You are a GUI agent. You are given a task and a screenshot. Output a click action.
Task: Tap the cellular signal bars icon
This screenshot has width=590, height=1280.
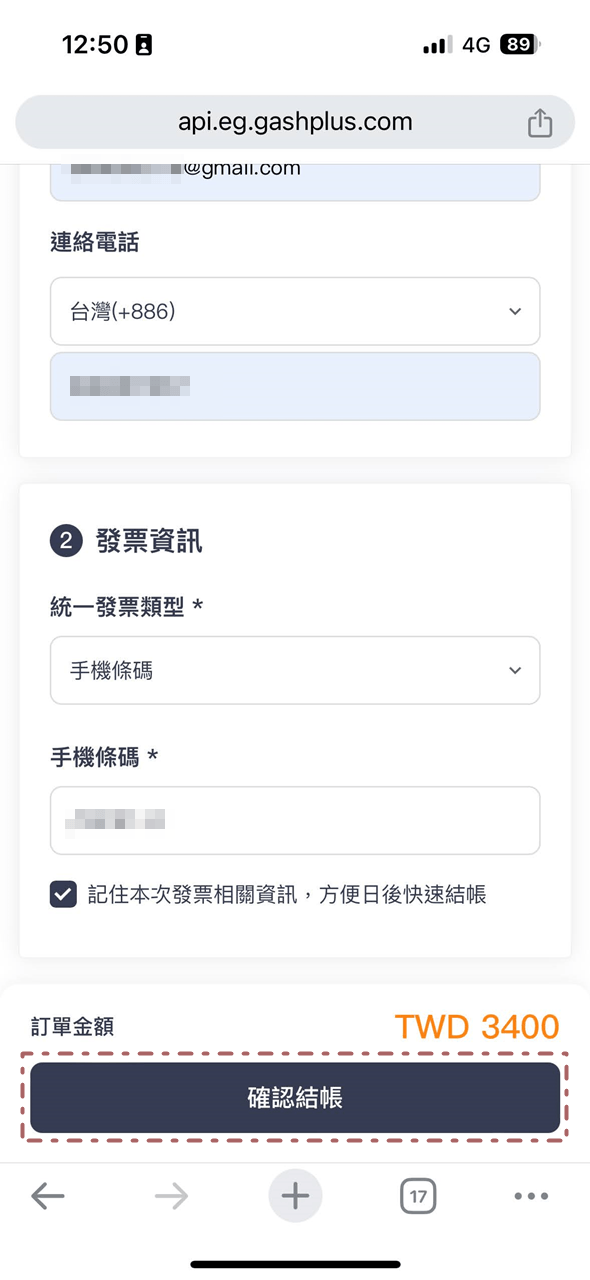click(437, 45)
